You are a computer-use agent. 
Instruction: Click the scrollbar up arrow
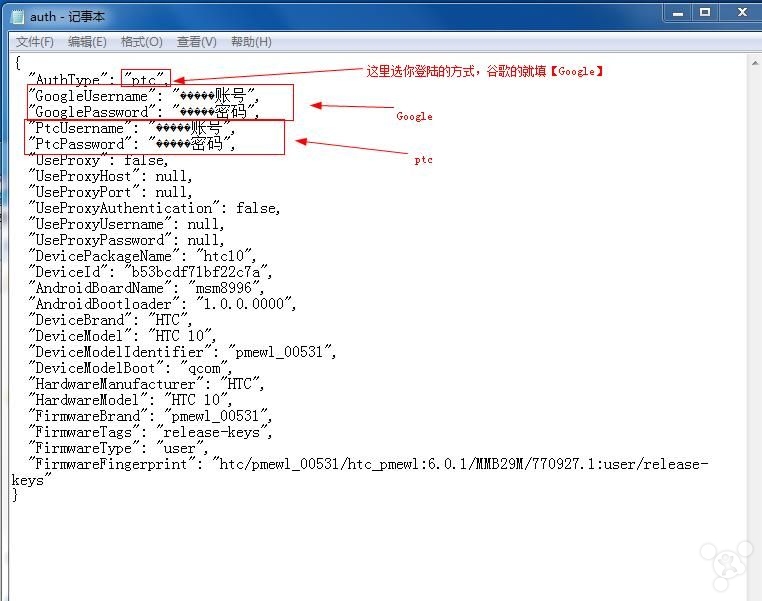pos(755,63)
